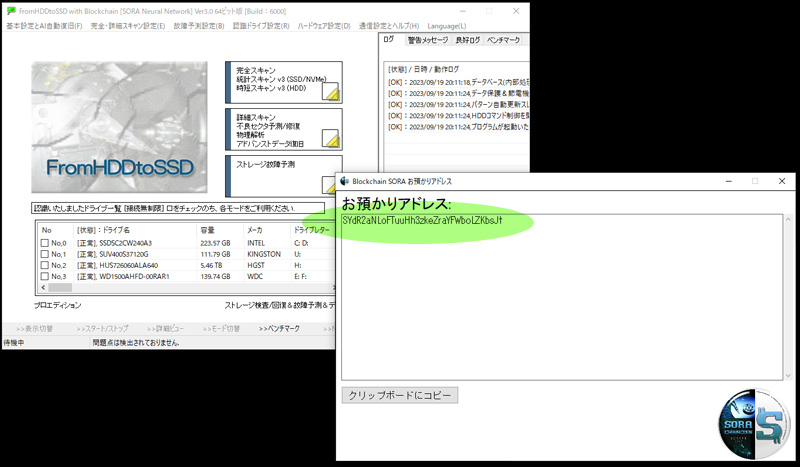Click the log entry mentioning HDDコマンド制御

(x=458, y=116)
